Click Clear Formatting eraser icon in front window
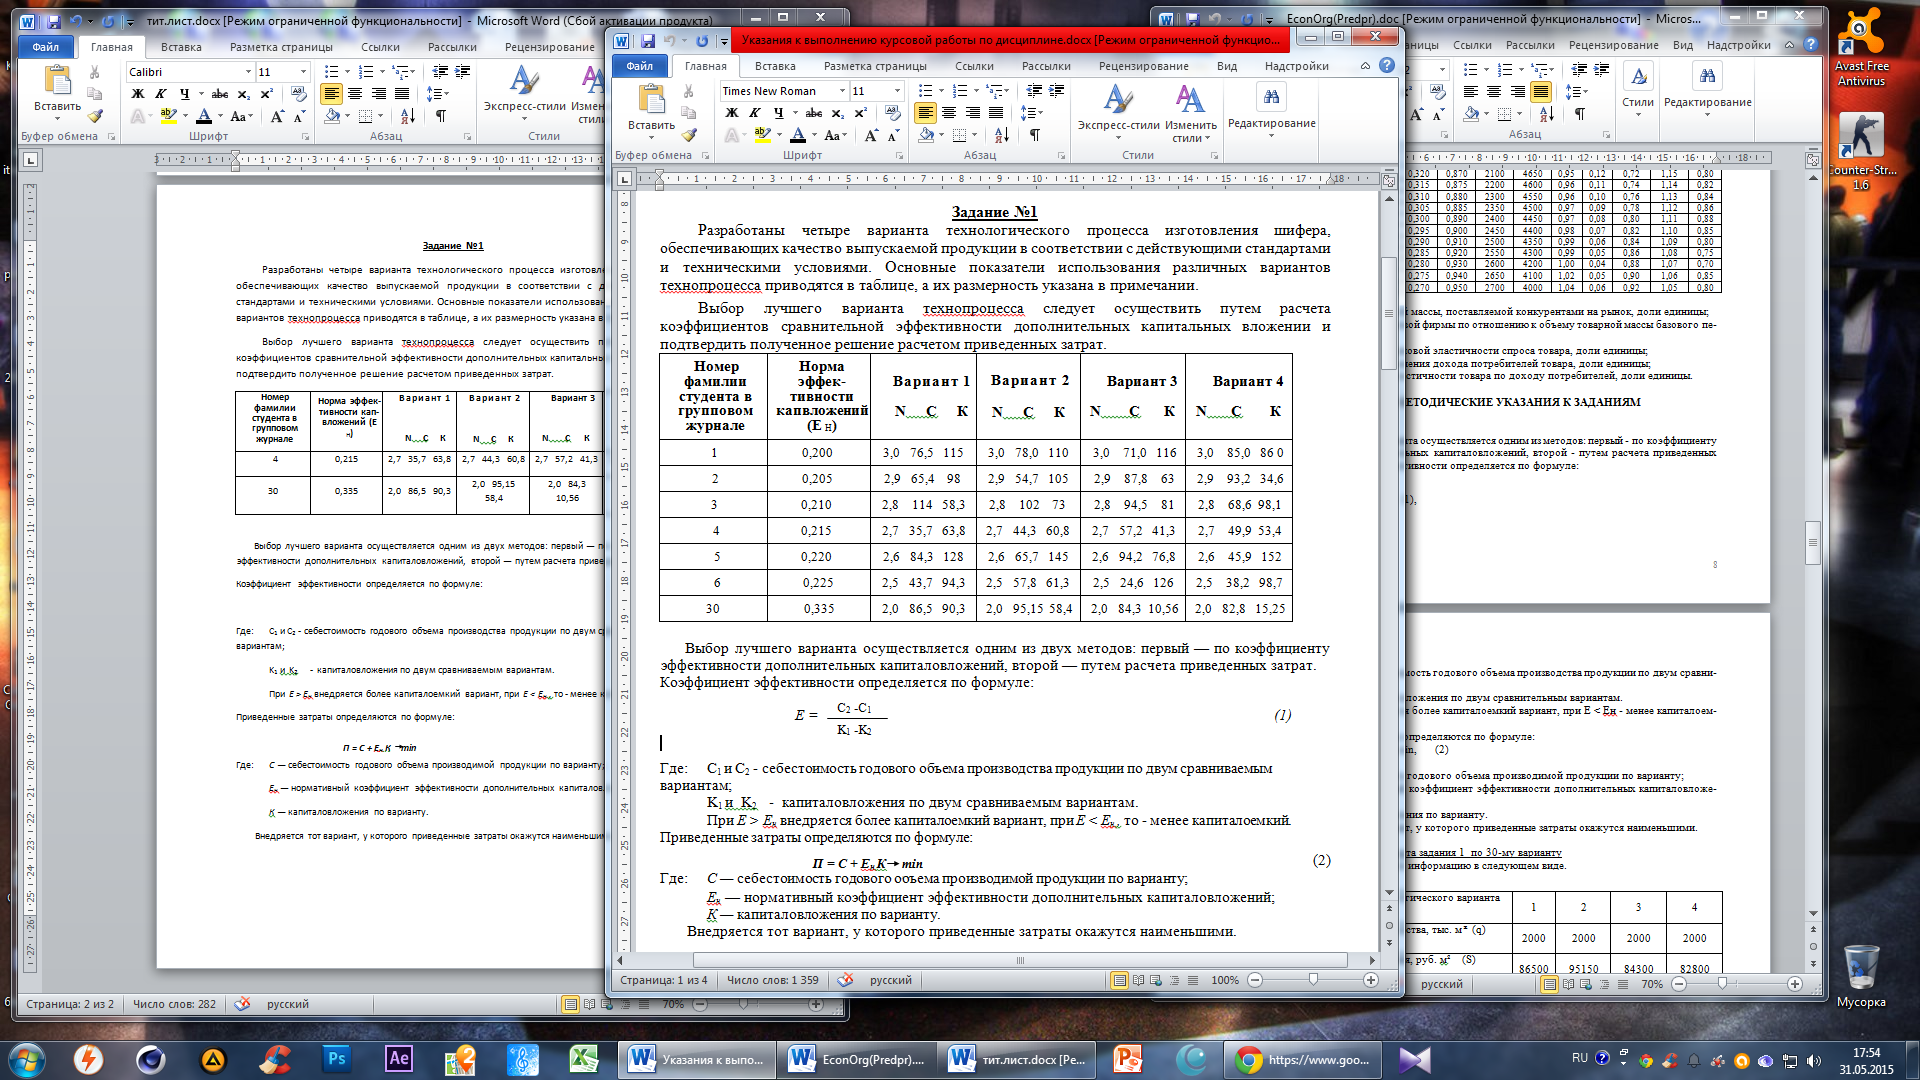 click(893, 113)
